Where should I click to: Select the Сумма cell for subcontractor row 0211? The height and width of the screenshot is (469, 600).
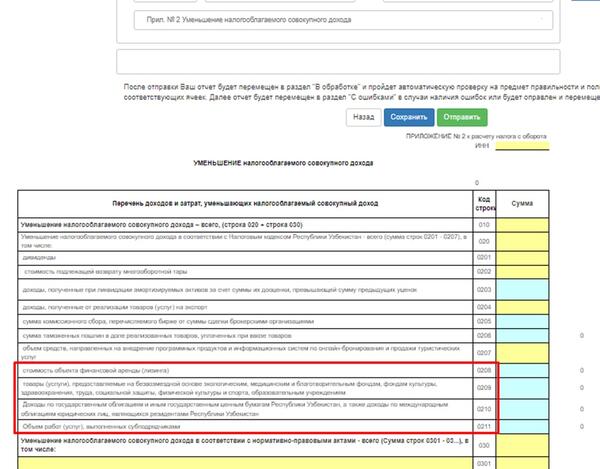click(x=523, y=427)
